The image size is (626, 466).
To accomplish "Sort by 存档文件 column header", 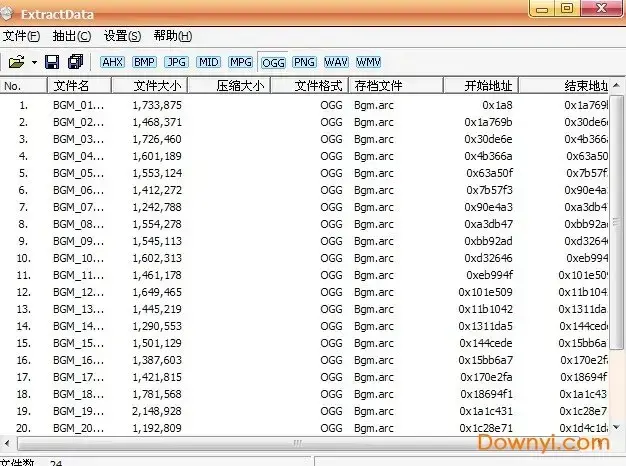I will click(396, 85).
